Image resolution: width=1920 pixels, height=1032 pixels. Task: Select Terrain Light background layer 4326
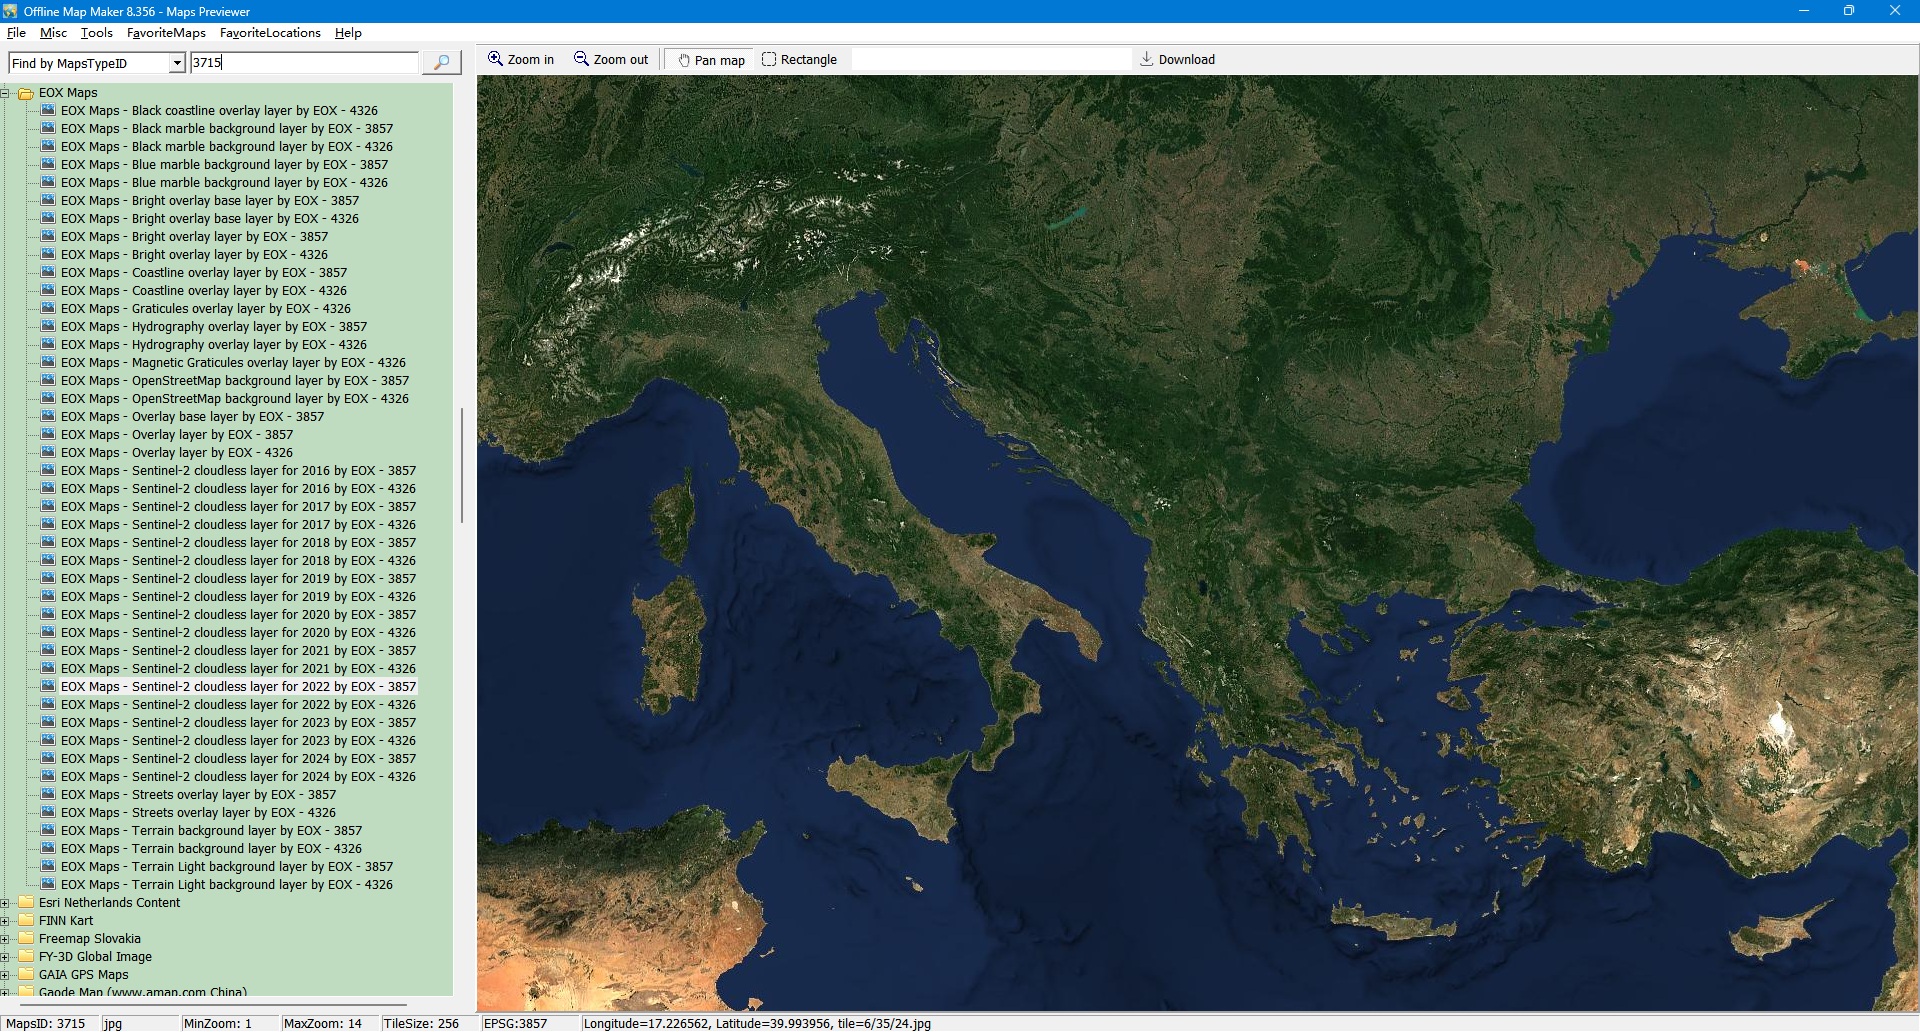(226, 885)
